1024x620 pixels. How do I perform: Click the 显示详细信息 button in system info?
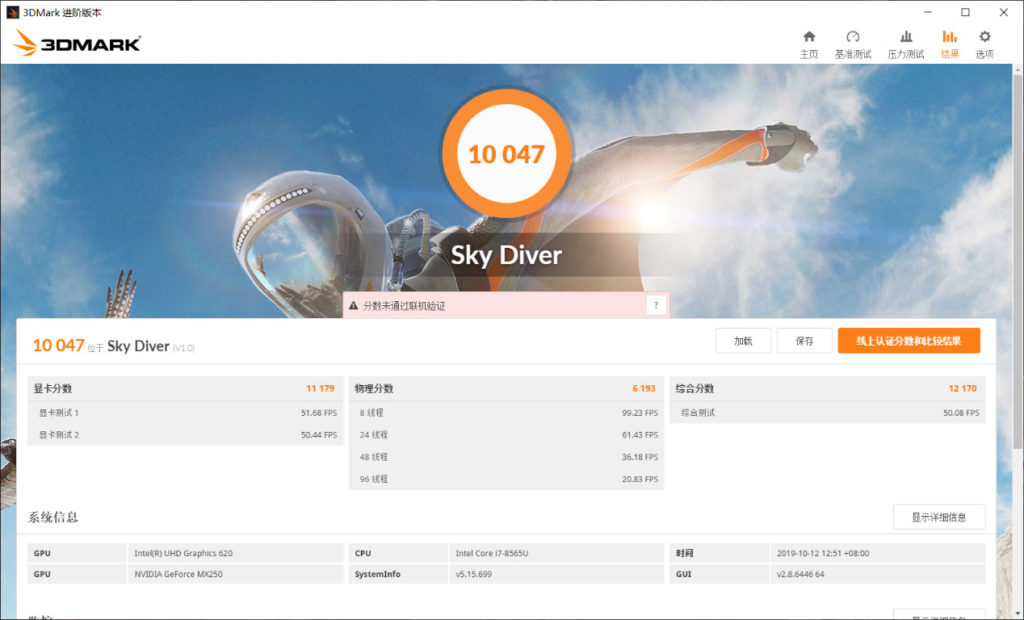pos(939,517)
